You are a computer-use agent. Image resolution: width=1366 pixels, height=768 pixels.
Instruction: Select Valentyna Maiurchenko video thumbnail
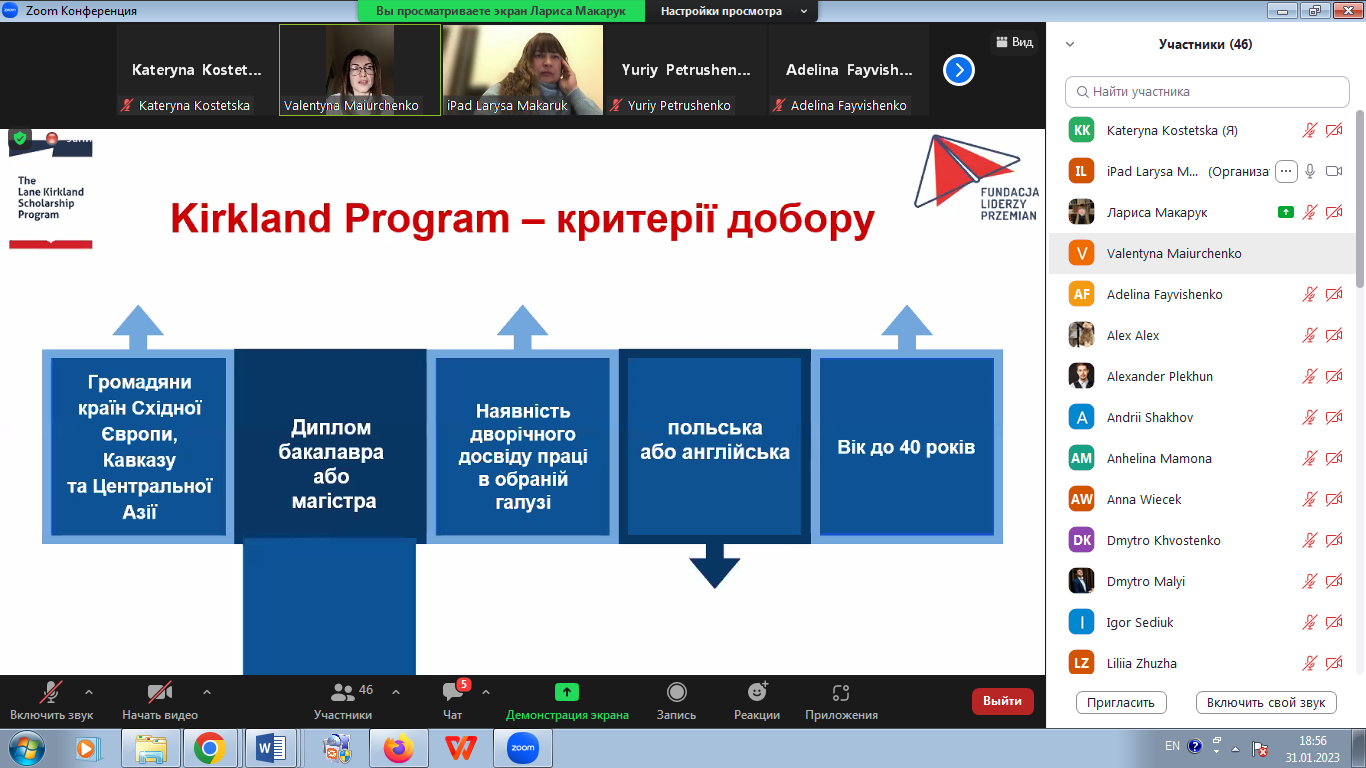click(360, 70)
